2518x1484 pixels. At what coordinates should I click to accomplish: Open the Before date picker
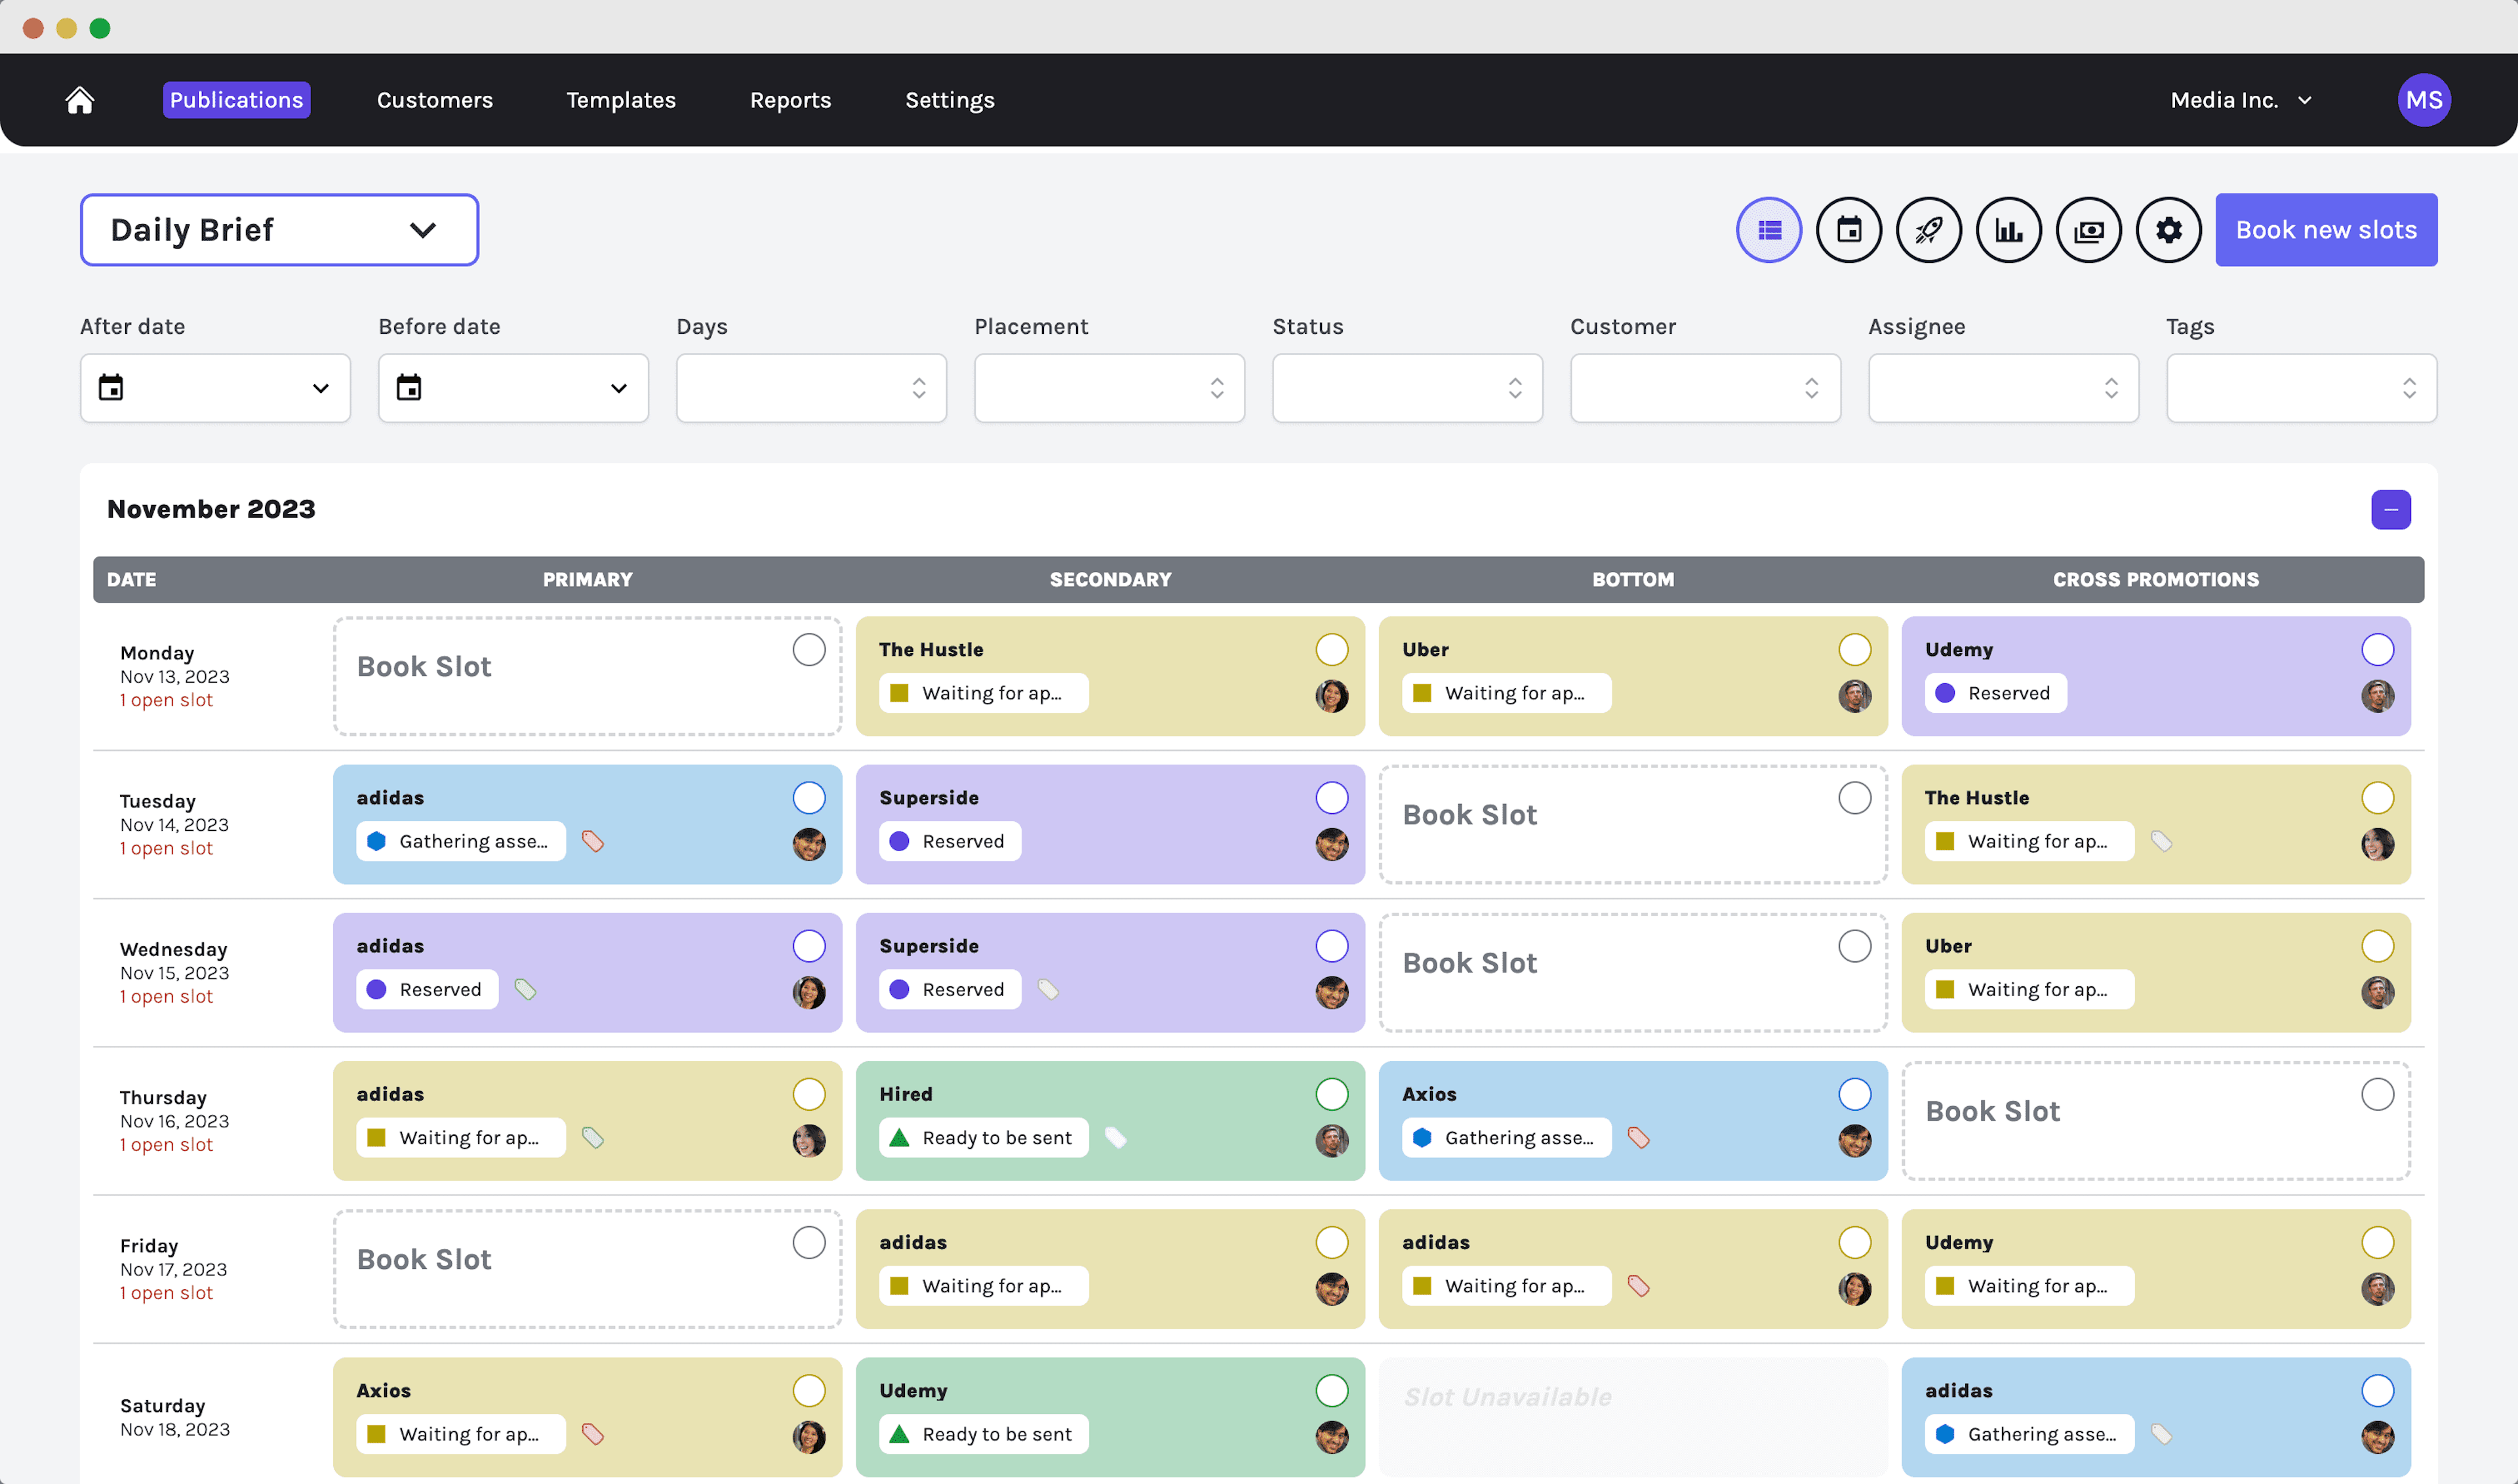click(513, 387)
